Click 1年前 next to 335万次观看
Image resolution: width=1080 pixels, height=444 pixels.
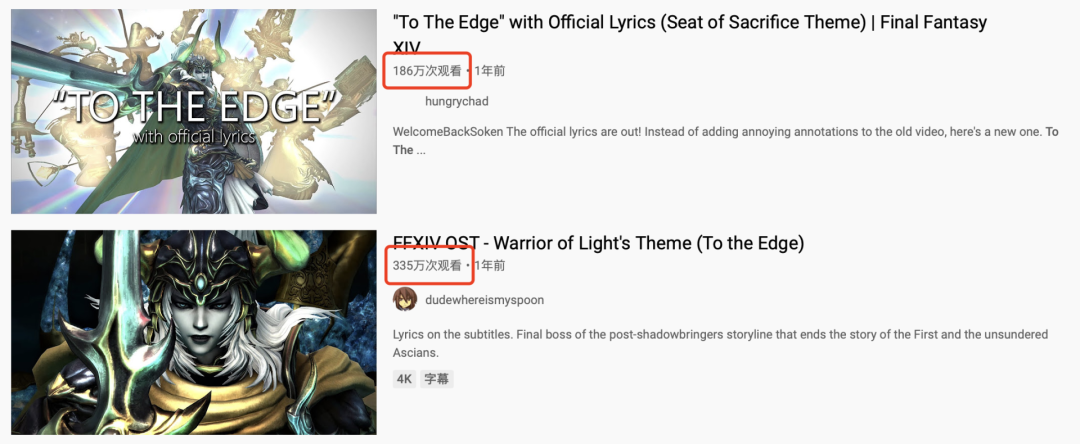tap(490, 265)
